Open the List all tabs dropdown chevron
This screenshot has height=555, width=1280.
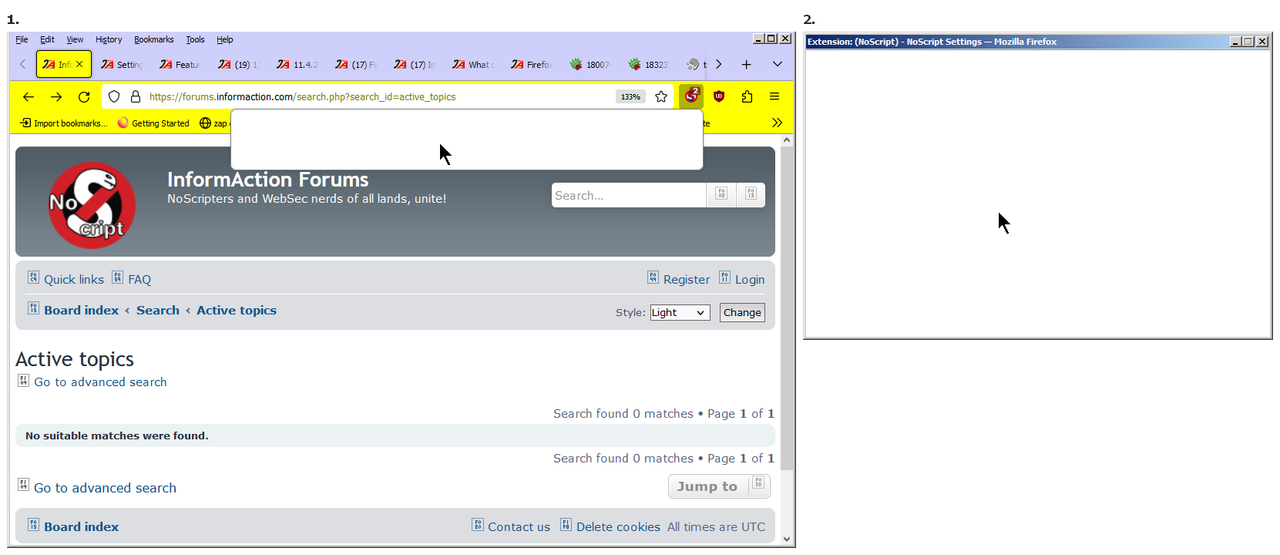(777, 64)
